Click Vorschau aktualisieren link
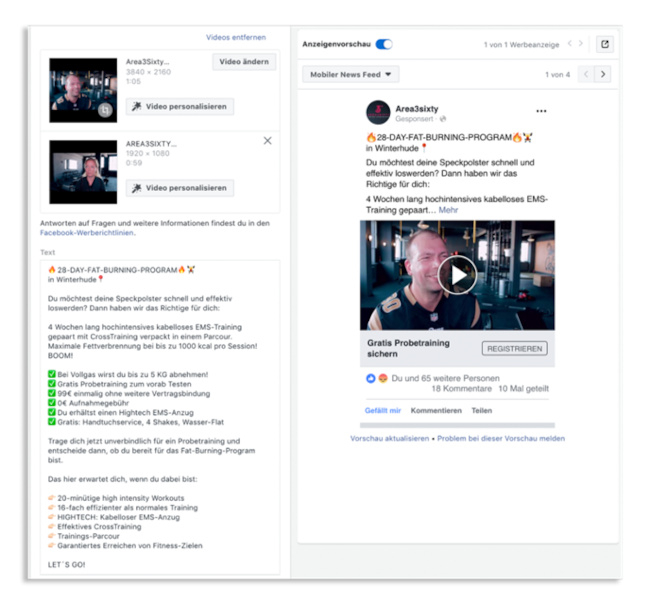The image size is (650, 605). (390, 438)
